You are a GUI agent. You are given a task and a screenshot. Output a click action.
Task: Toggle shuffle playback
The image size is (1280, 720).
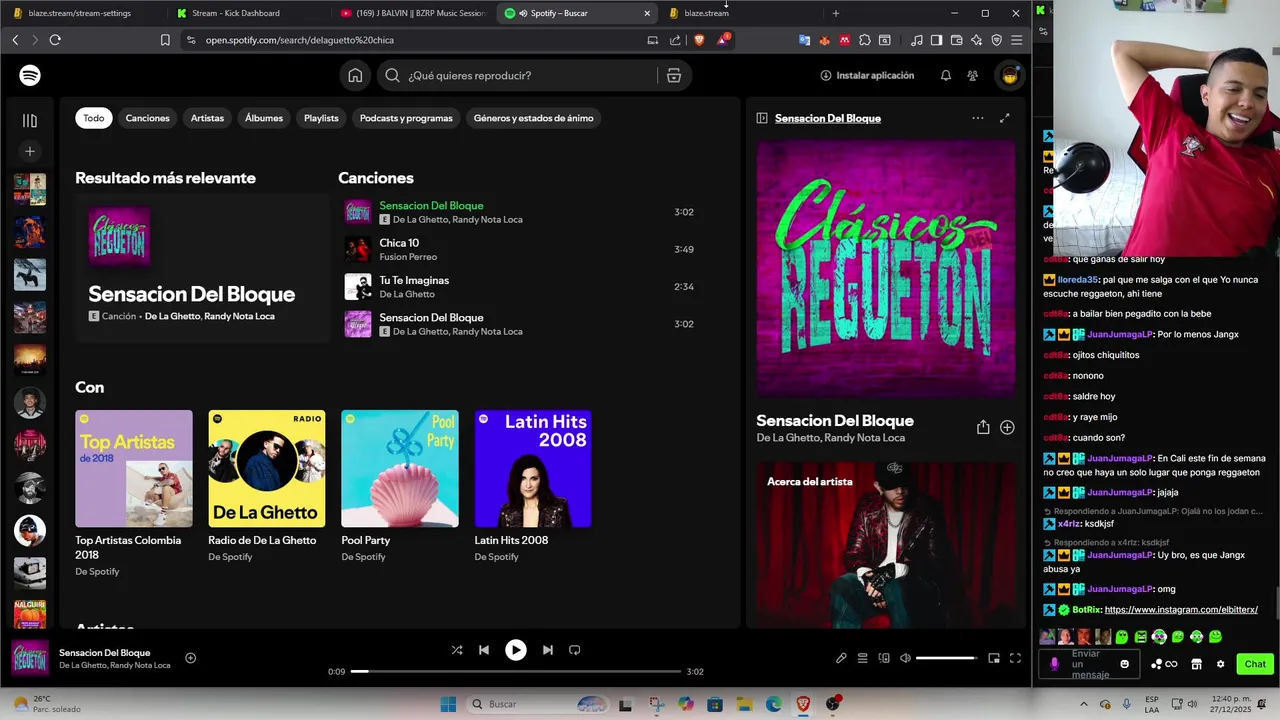pos(457,650)
